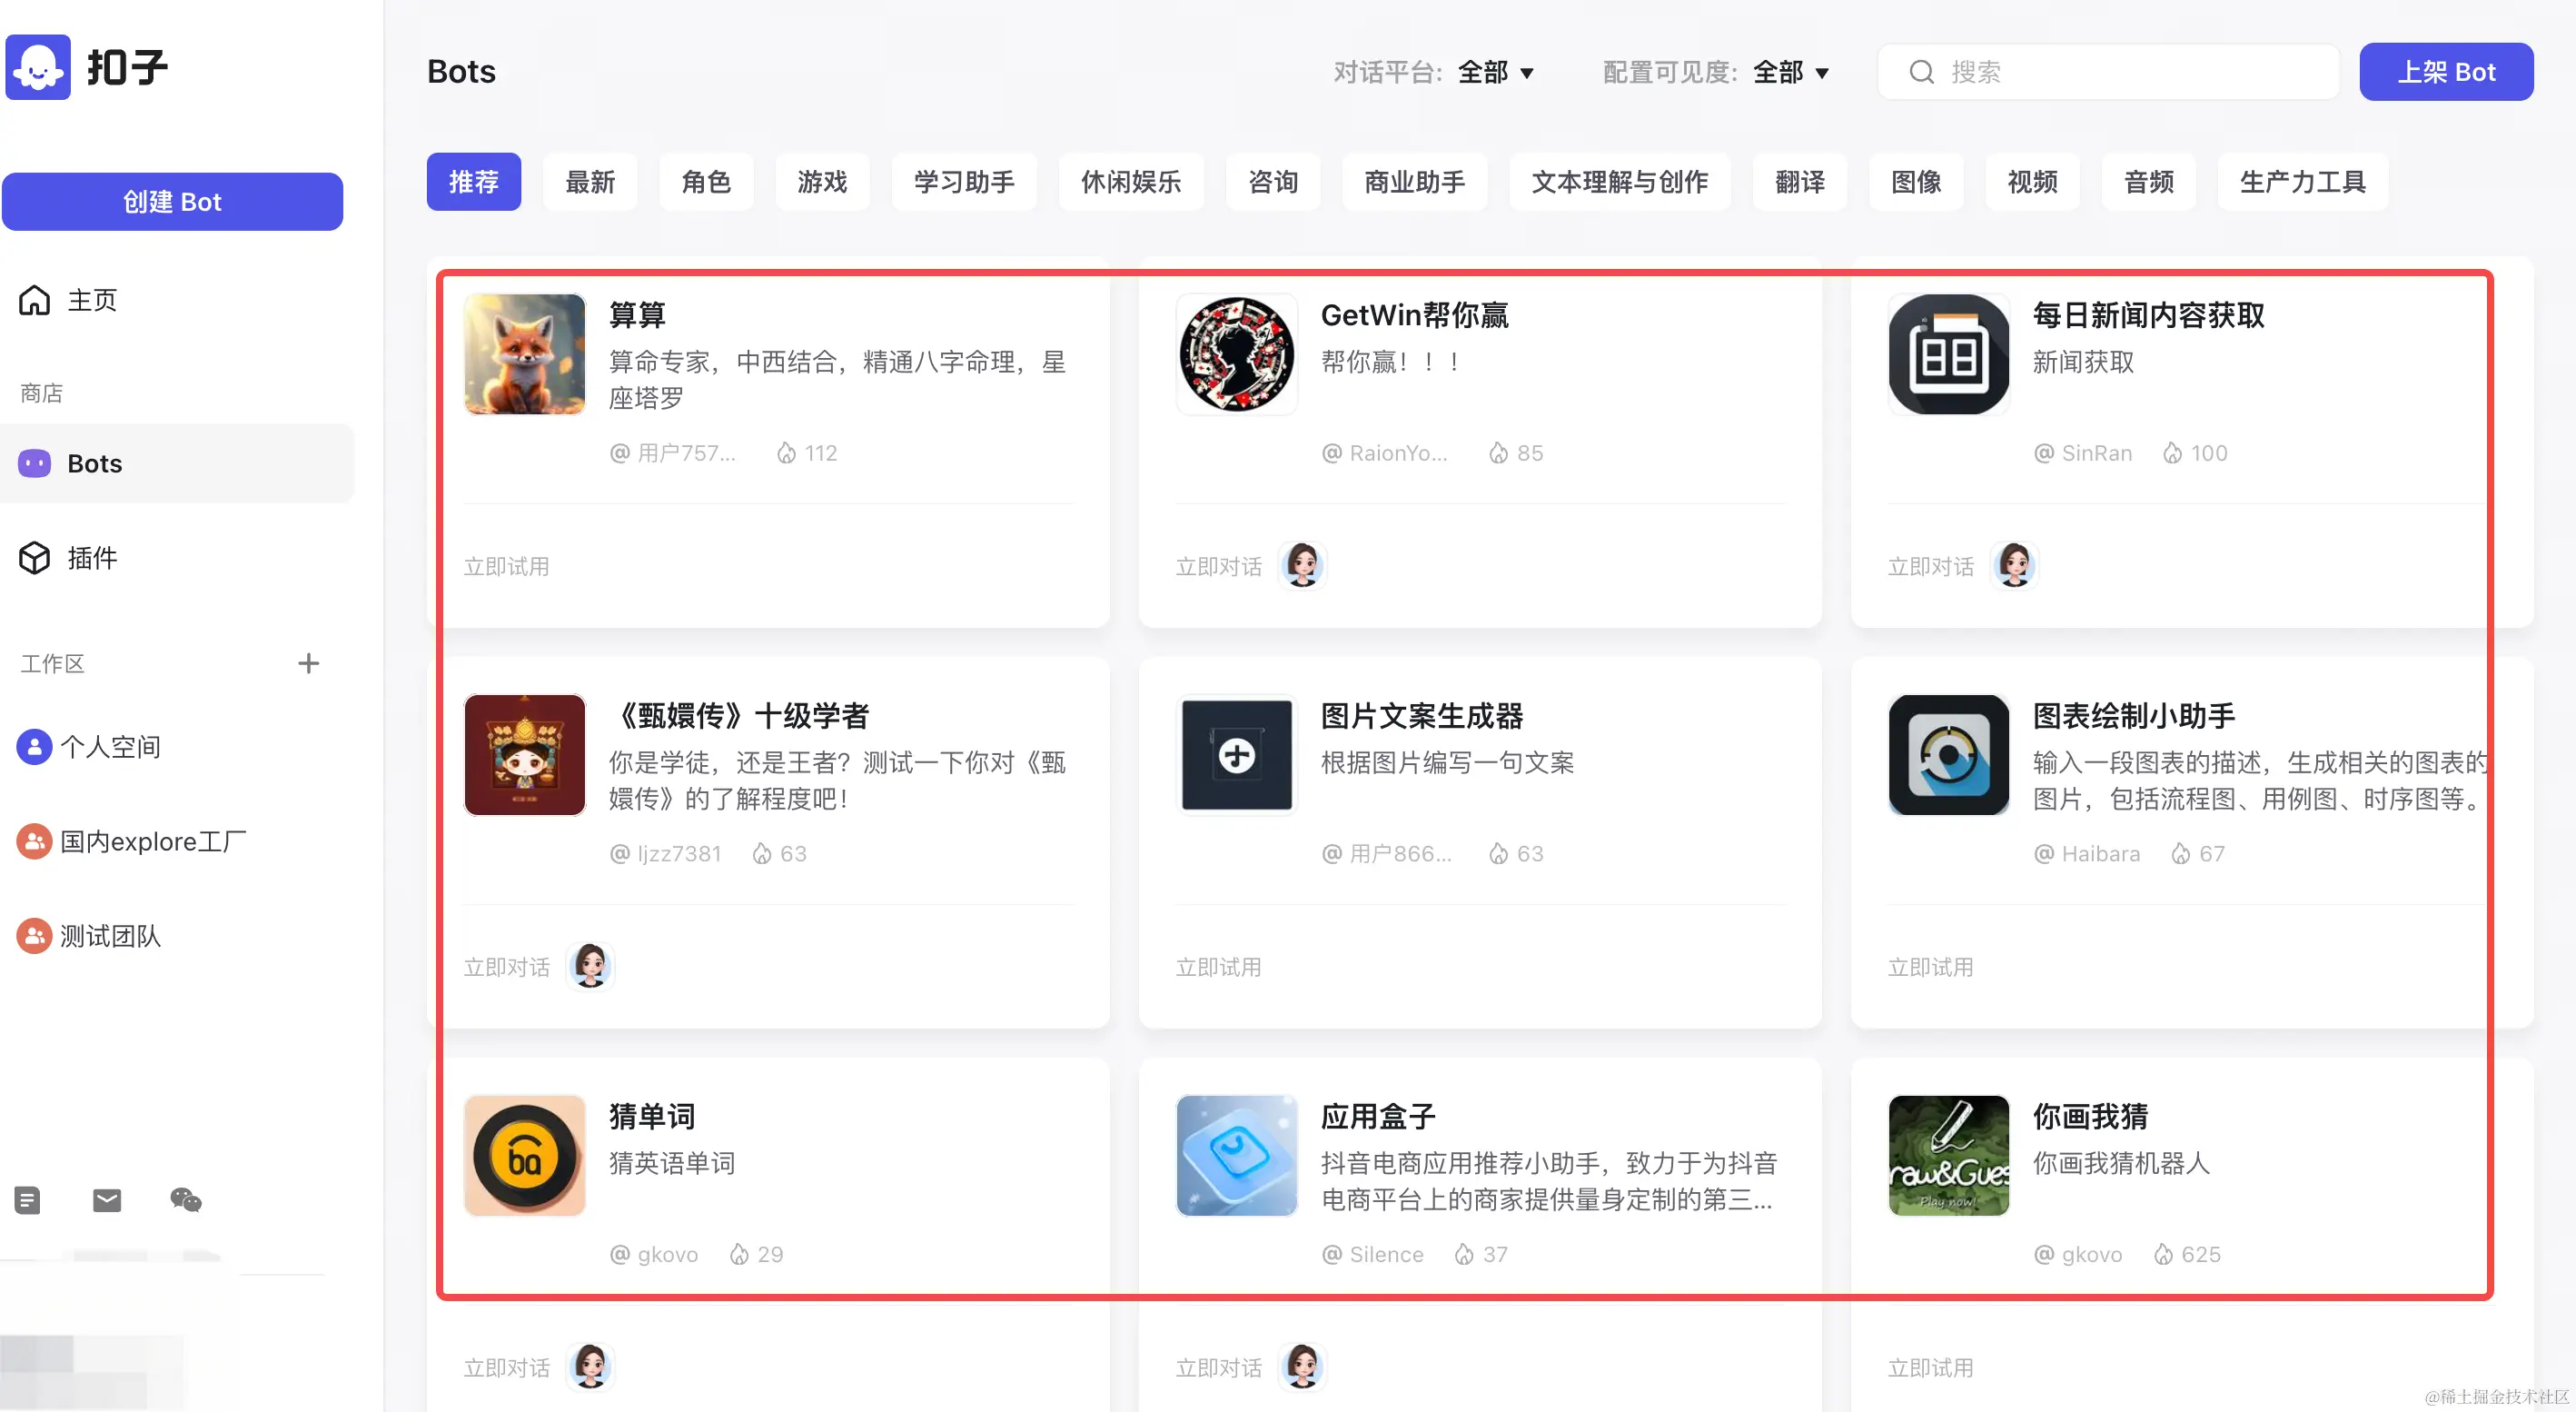Image resolution: width=2576 pixels, height=1412 pixels.
Task: Expand the 对话平台 dropdown
Action: point(1496,72)
